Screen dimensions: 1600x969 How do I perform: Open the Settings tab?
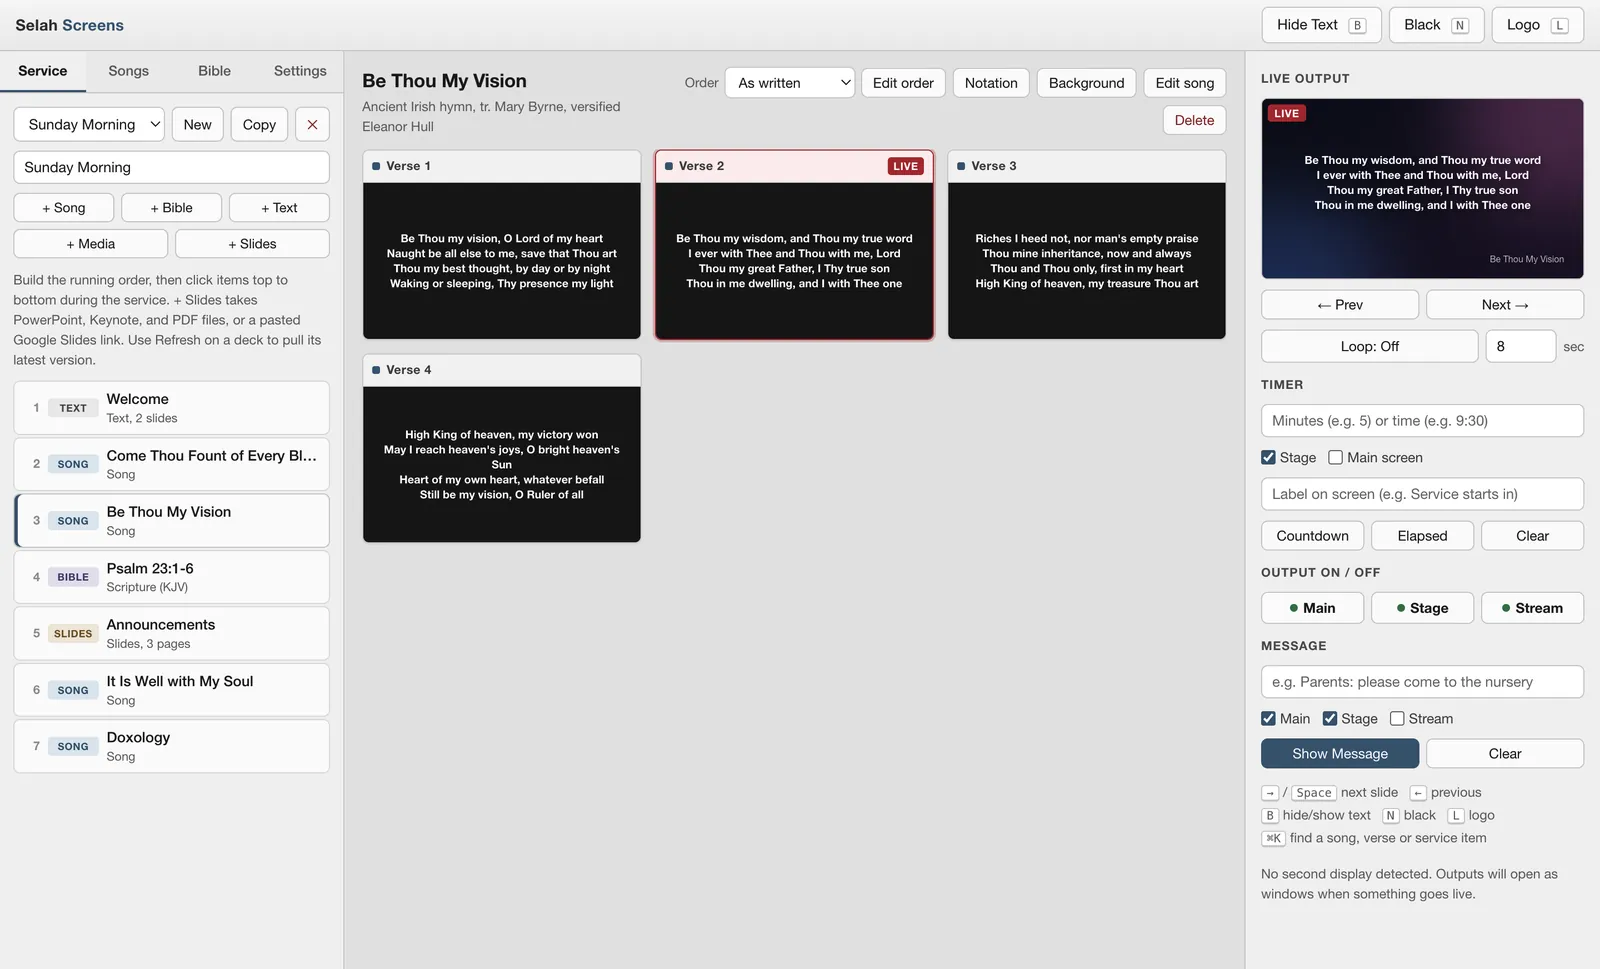point(300,71)
